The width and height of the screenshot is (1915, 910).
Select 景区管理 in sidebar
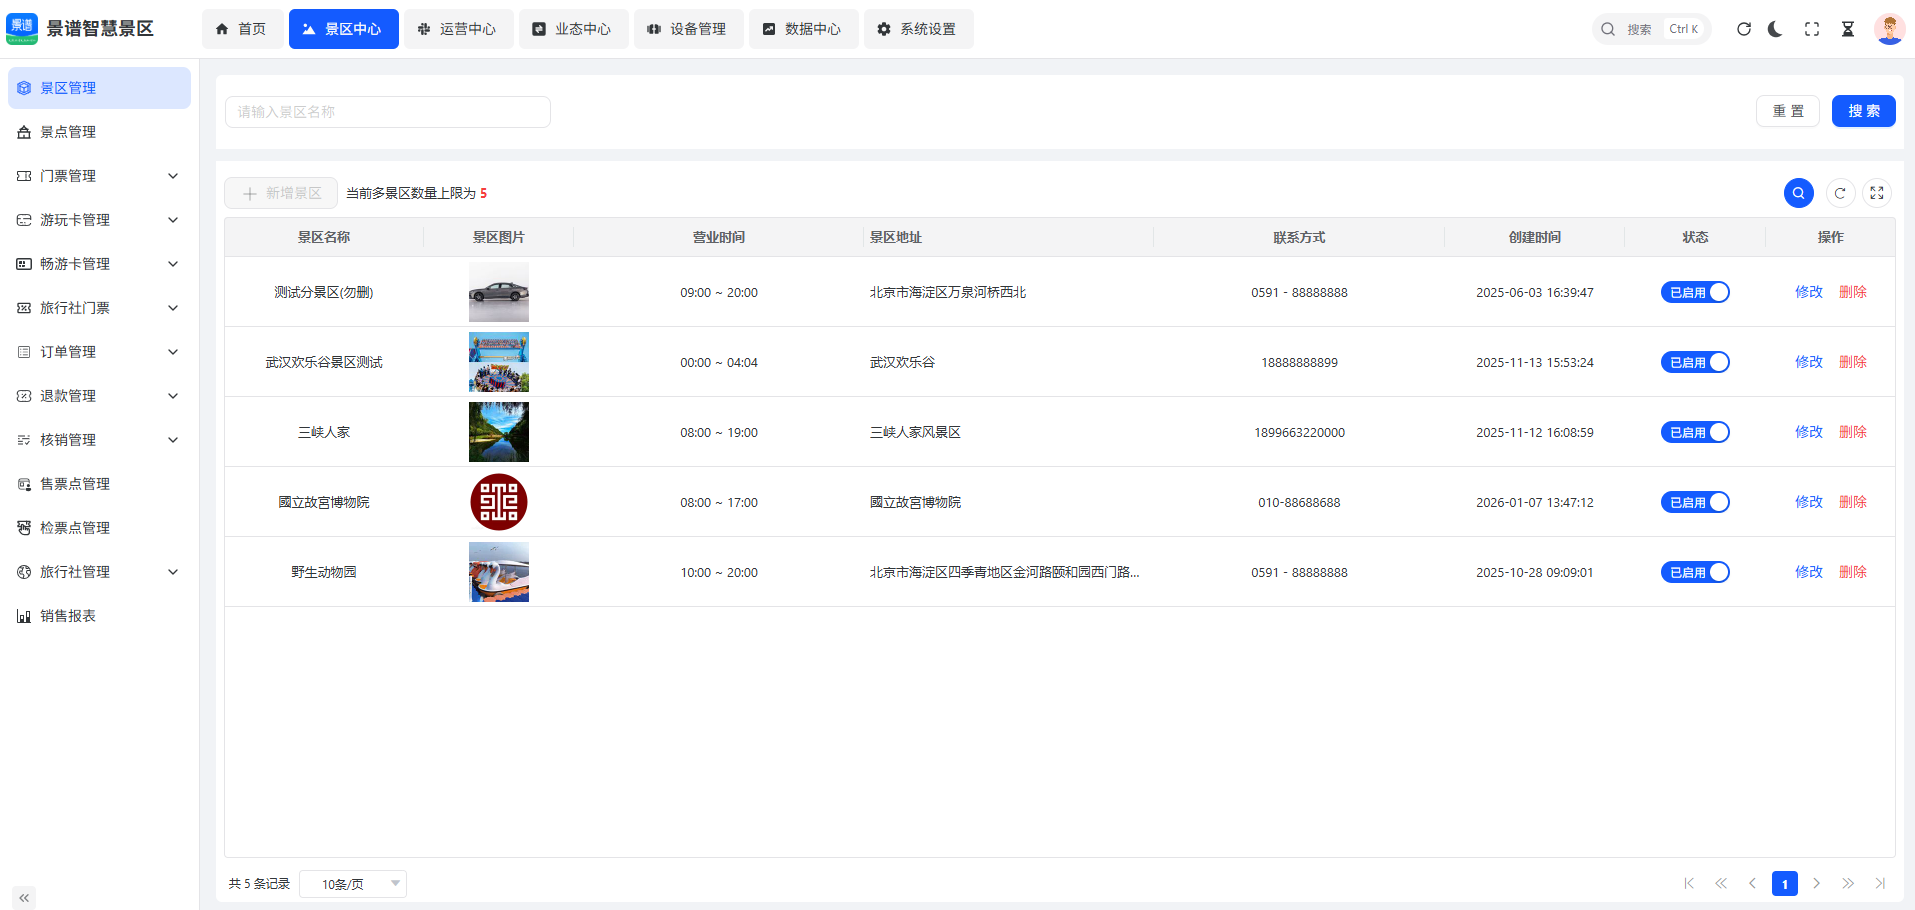point(99,88)
